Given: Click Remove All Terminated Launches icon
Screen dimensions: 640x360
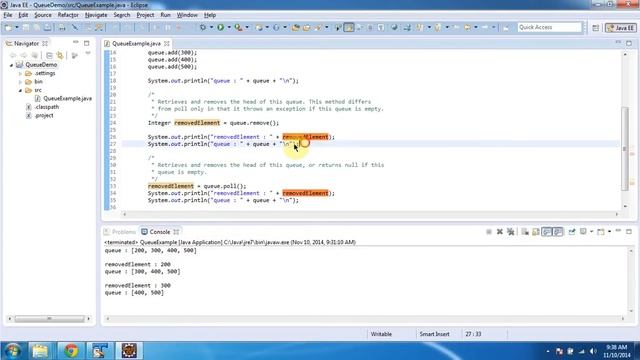Looking at the screenshot, I should (x=511, y=232).
